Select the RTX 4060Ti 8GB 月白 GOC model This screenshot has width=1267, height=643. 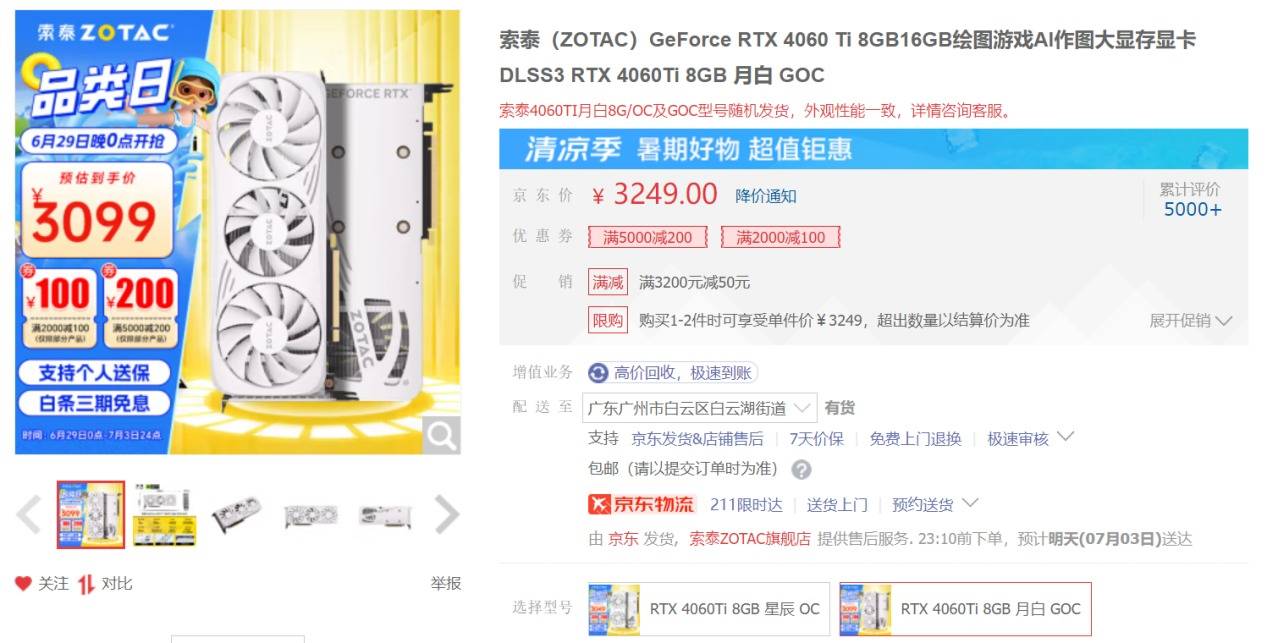tap(965, 608)
